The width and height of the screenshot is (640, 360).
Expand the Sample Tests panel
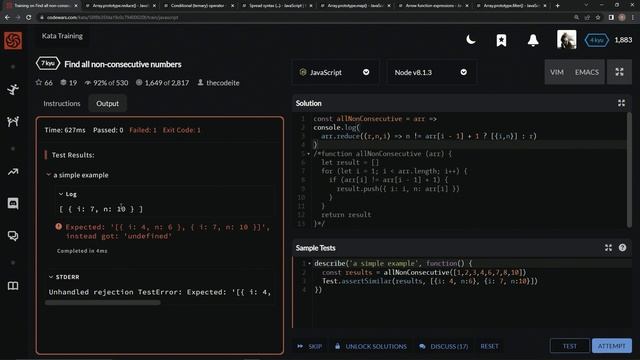[x=608, y=248]
